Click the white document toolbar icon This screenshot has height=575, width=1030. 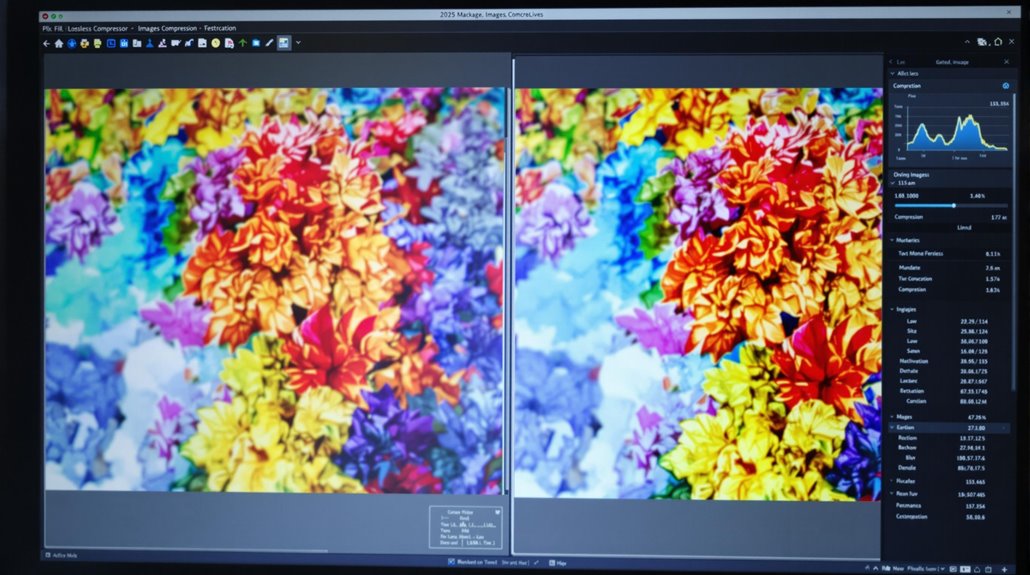tap(202, 43)
